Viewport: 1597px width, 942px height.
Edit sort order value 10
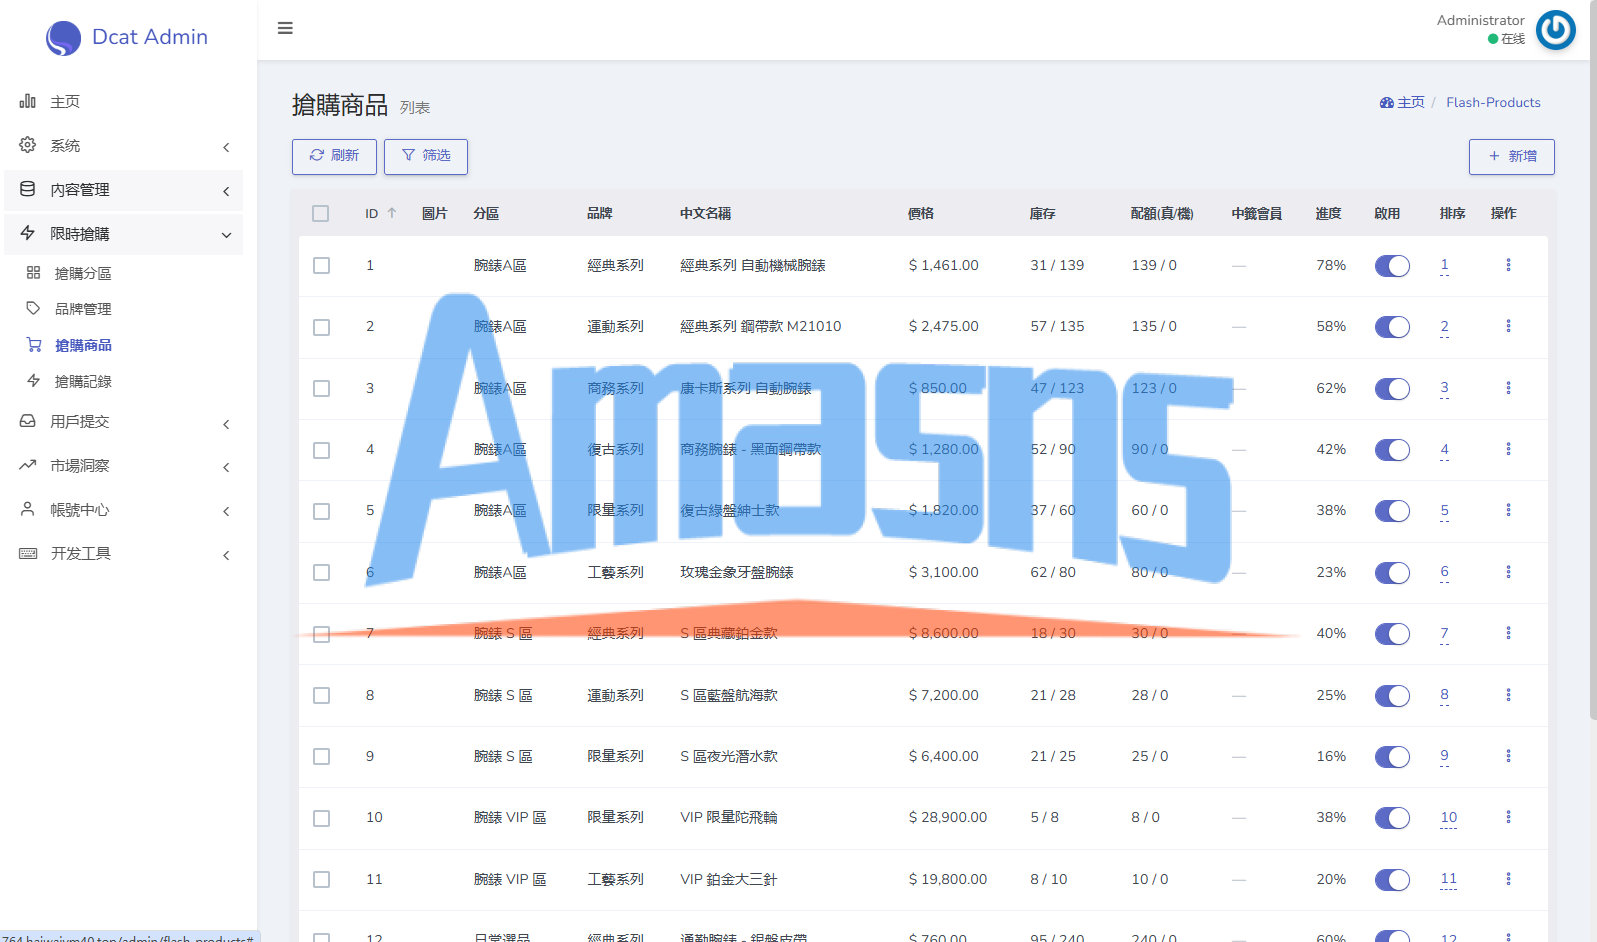tap(1448, 817)
